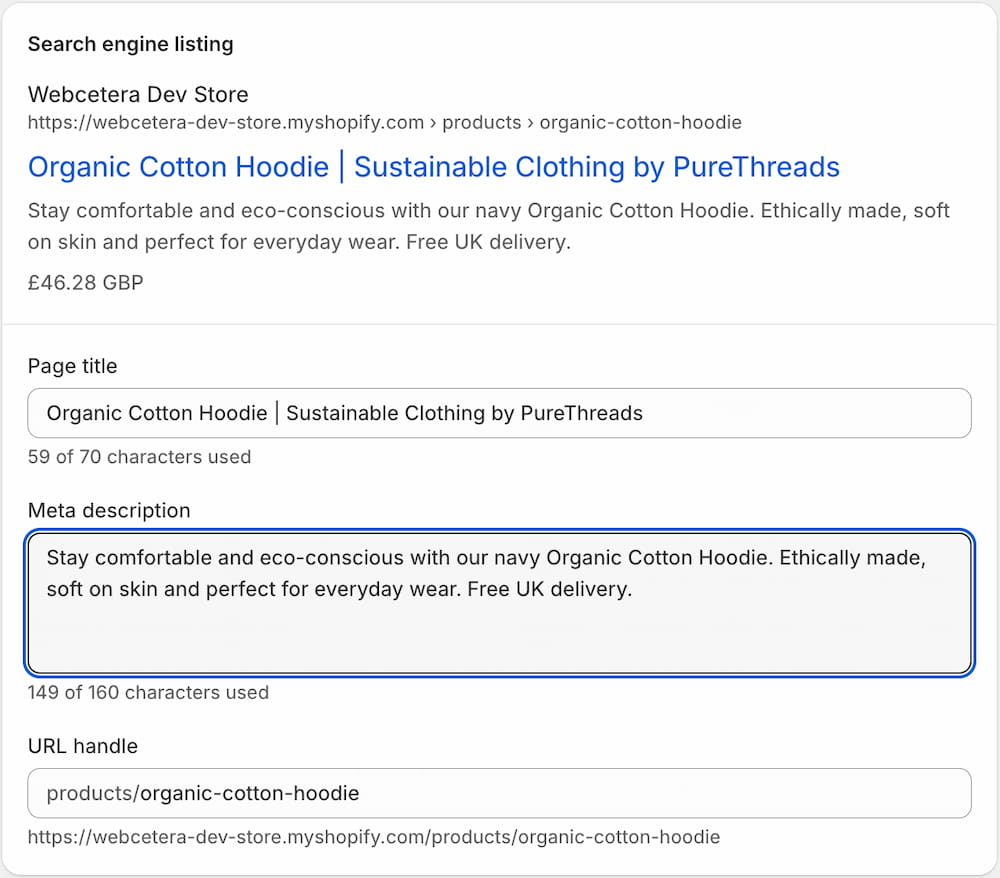Focus the Meta description text area
Screen dimensions: 1000x878
(499, 603)
